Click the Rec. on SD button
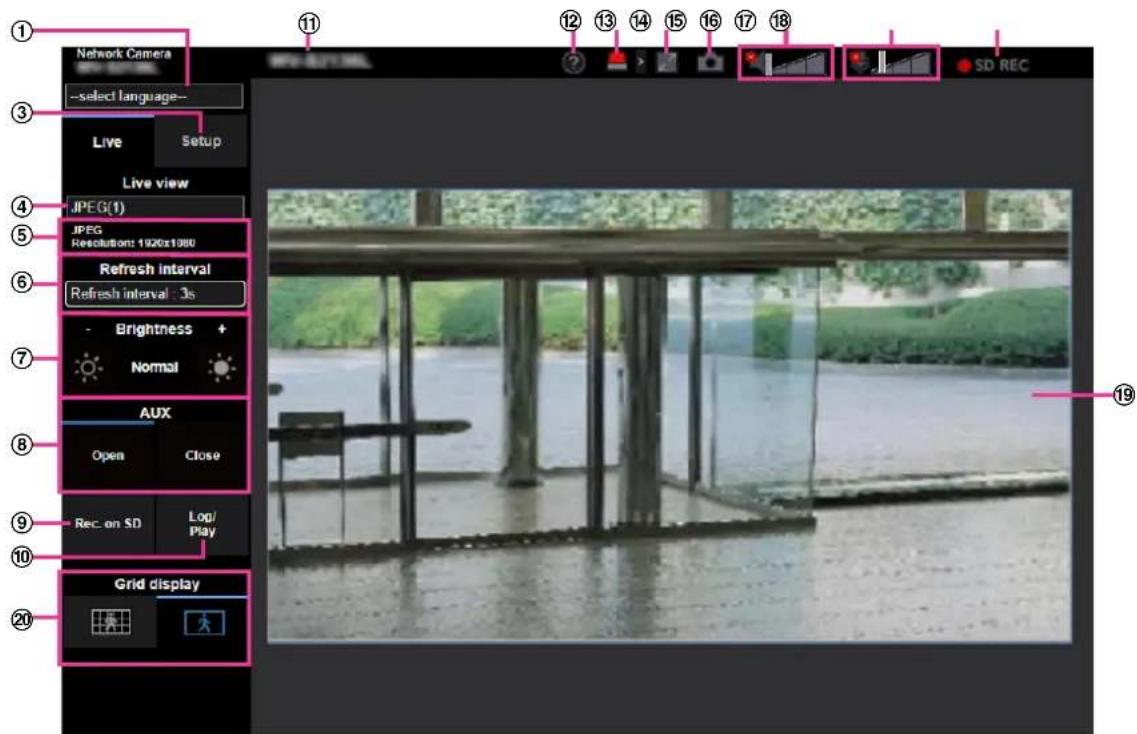 click(108, 523)
